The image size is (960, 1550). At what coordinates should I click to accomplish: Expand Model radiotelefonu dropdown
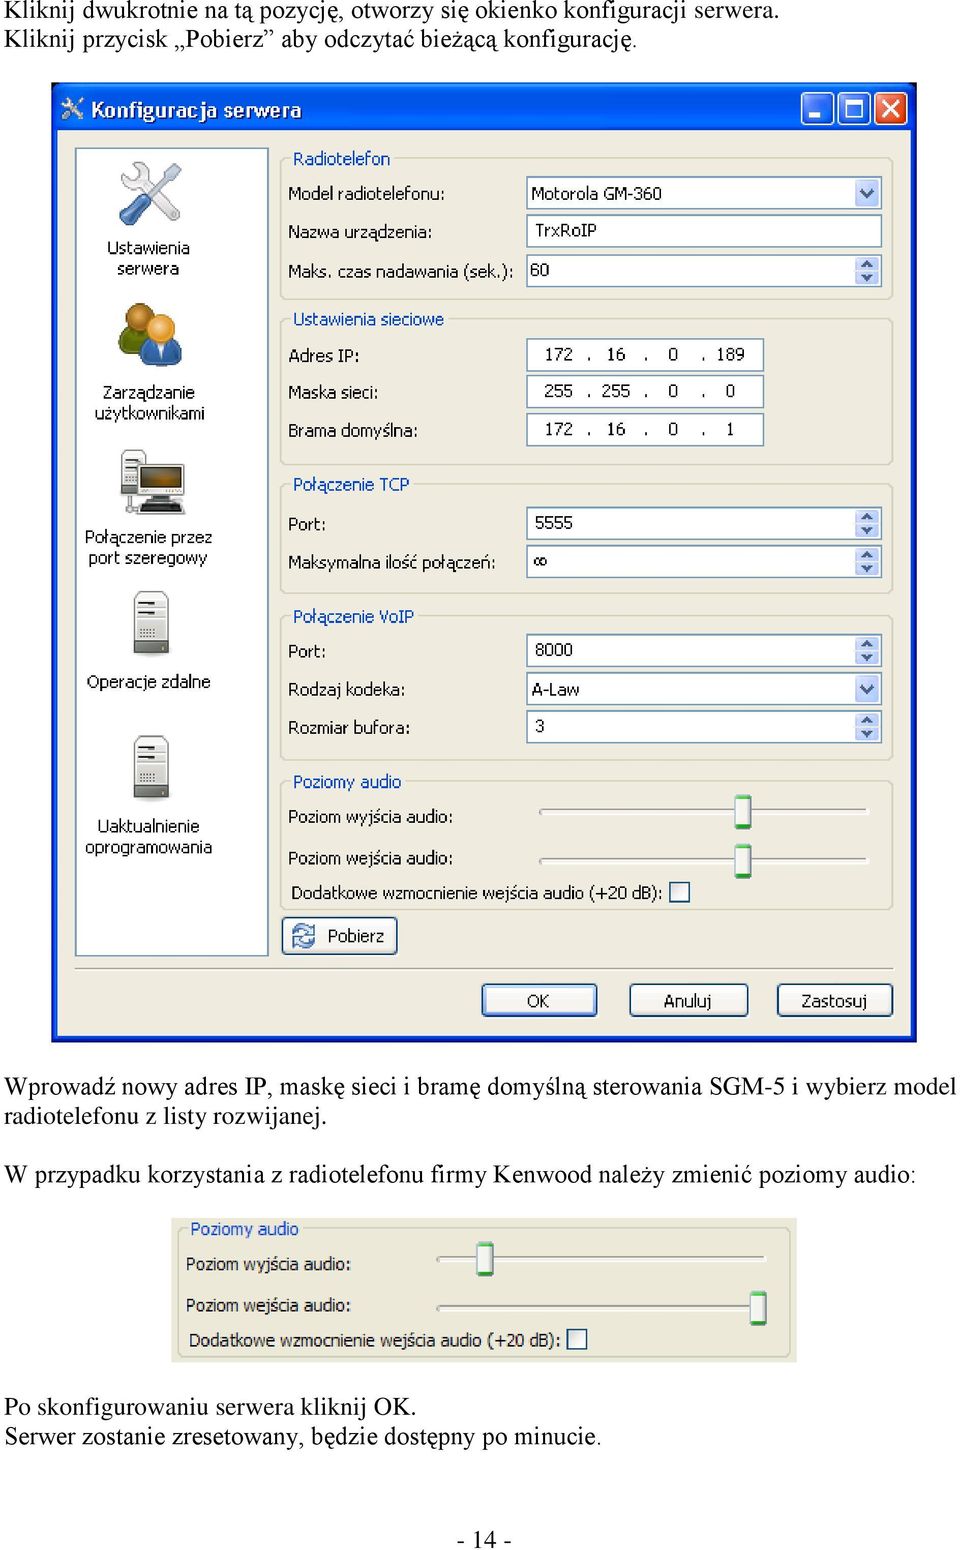[867, 193]
